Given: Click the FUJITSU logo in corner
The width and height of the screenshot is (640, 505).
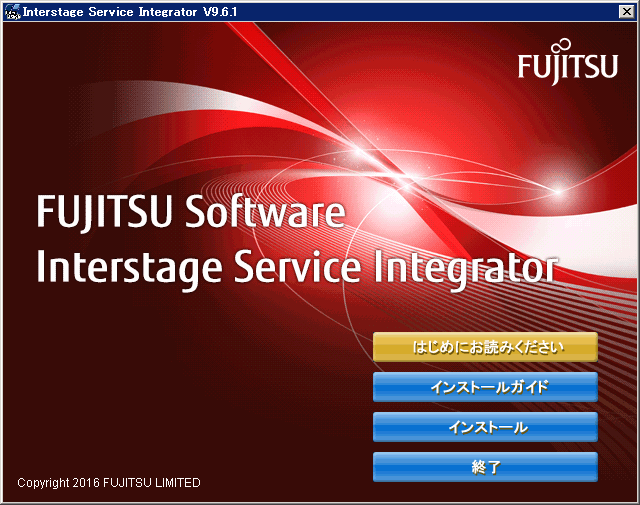Looking at the screenshot, I should [568, 62].
